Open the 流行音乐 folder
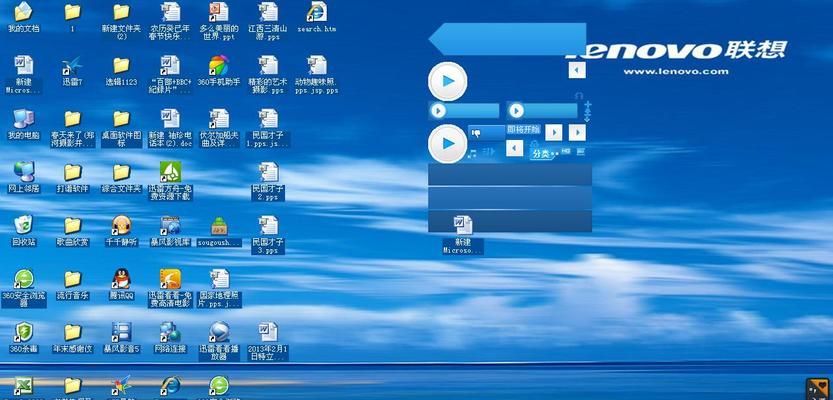The width and height of the screenshot is (833, 400). pyautogui.click(x=72, y=279)
